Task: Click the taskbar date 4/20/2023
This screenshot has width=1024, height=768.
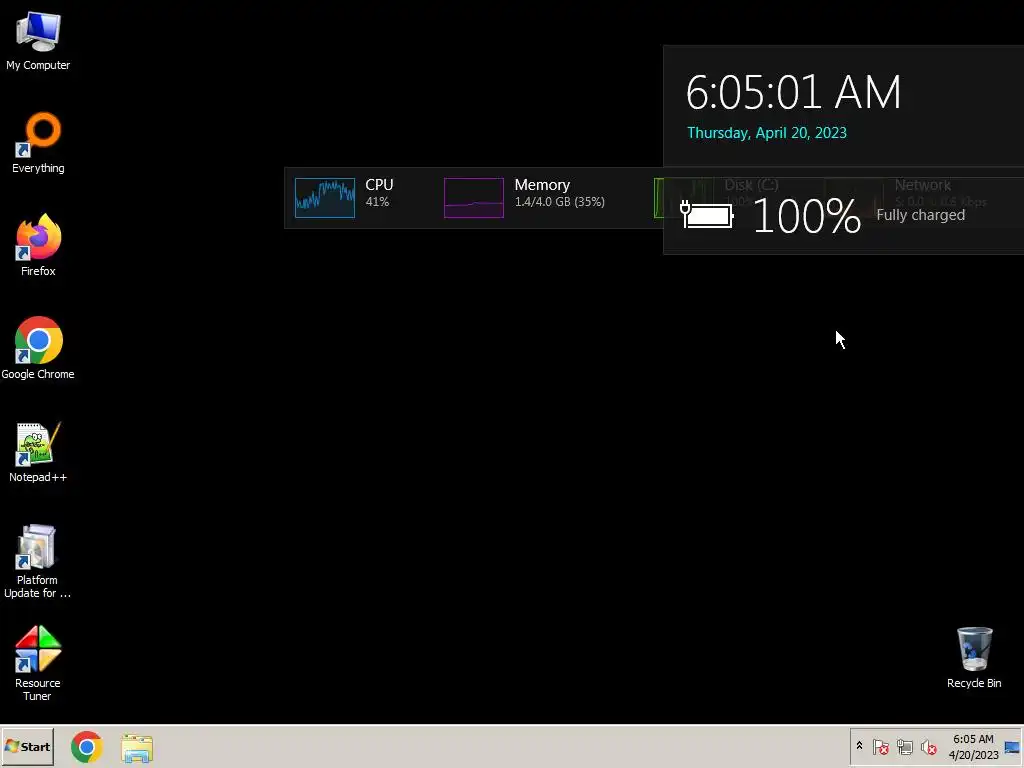Action: click(x=973, y=755)
